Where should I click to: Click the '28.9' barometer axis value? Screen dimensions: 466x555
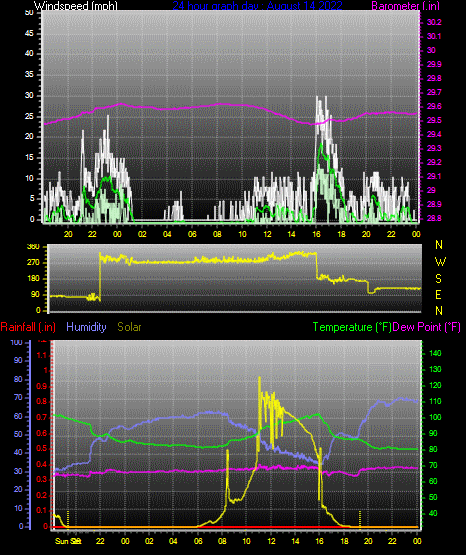coord(434,205)
